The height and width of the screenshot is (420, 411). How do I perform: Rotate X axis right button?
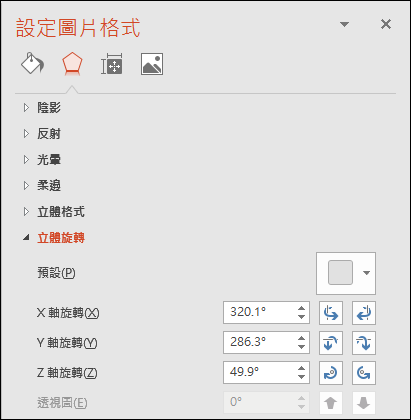click(x=364, y=313)
